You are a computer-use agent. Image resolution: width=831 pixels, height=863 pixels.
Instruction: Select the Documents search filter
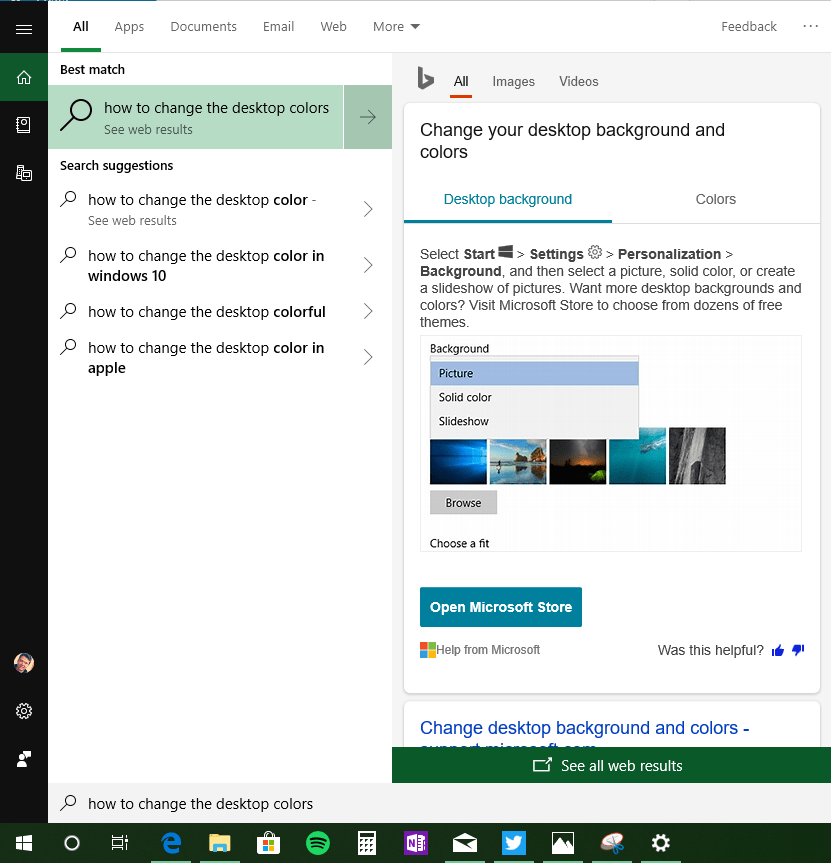coord(203,26)
